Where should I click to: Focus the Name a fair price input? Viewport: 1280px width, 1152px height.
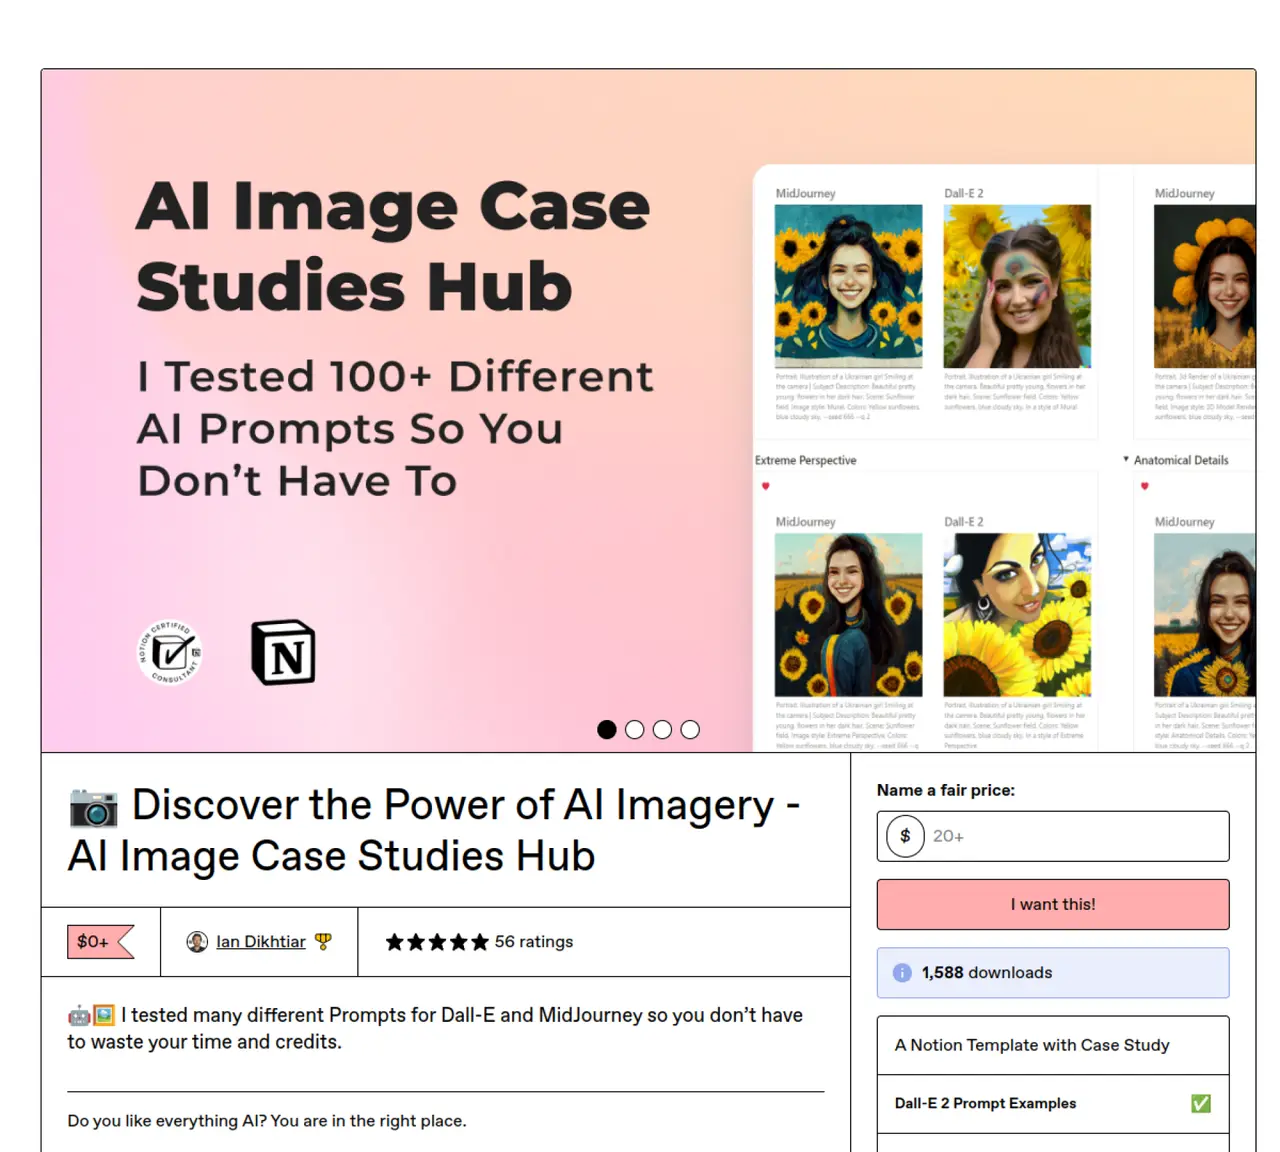point(1053,836)
